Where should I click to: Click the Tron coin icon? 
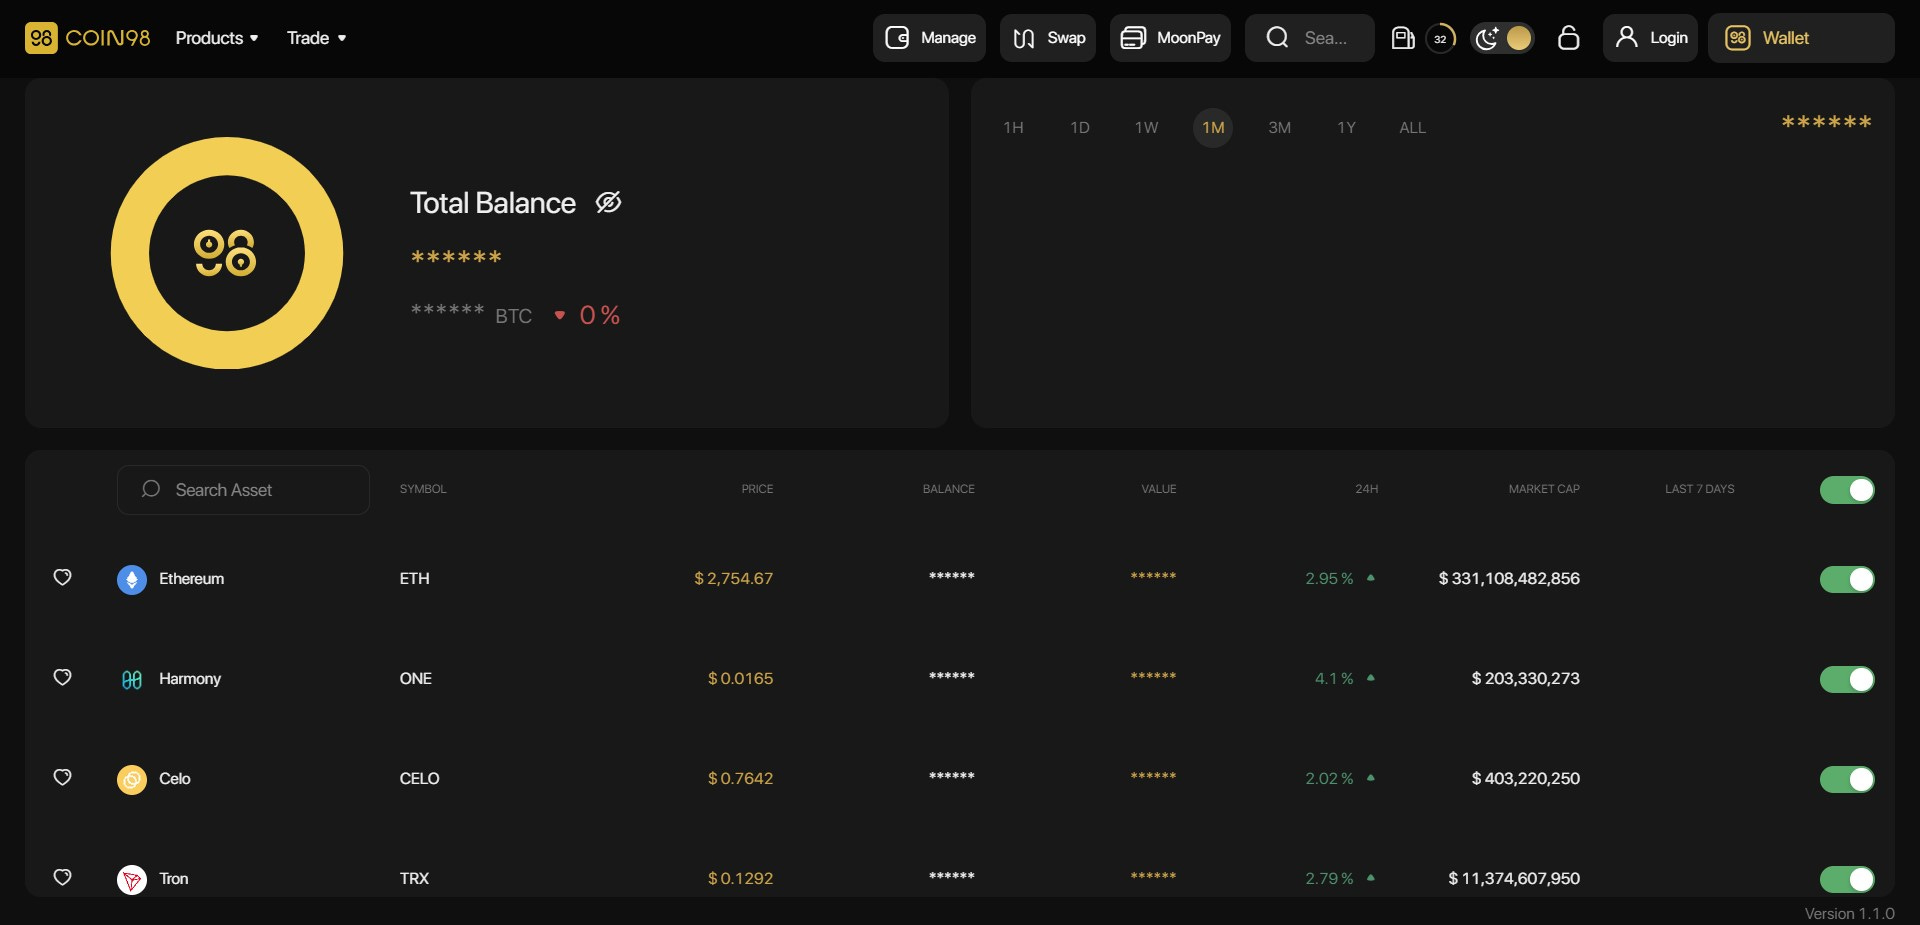pyautogui.click(x=132, y=879)
